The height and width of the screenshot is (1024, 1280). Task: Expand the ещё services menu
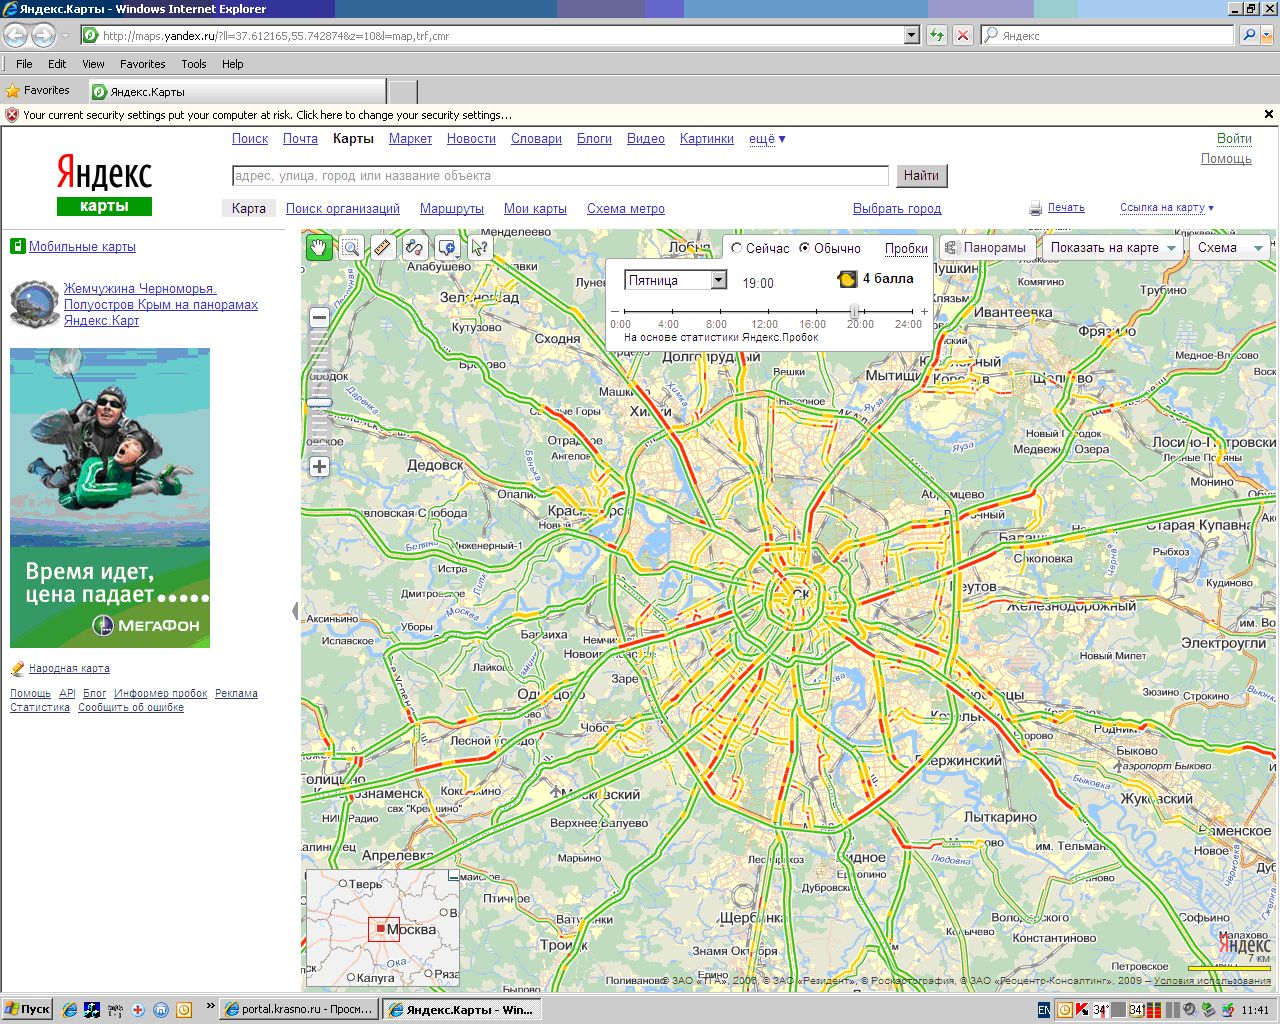pyautogui.click(x=767, y=139)
